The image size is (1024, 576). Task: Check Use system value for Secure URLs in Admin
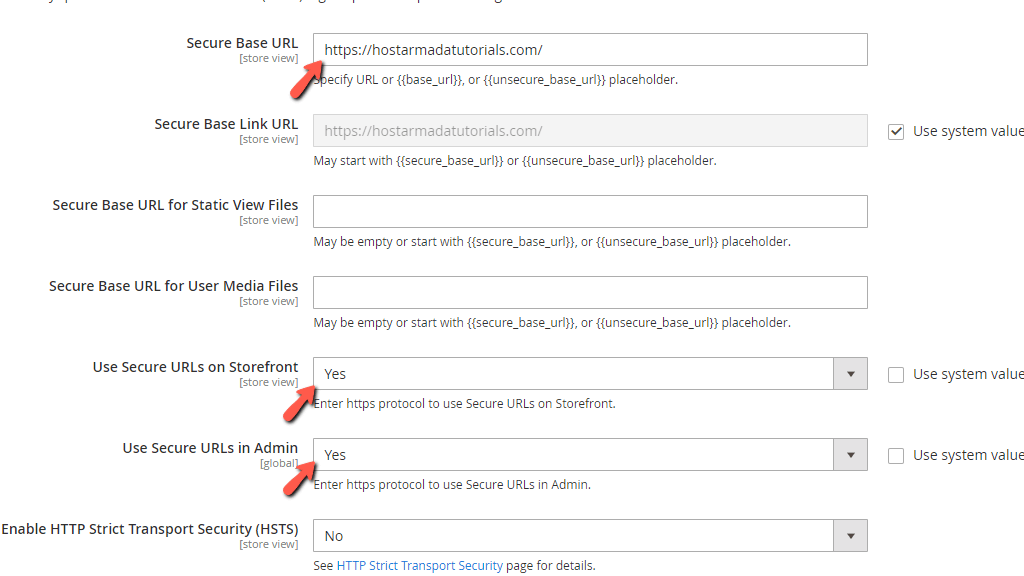pyautogui.click(x=896, y=456)
